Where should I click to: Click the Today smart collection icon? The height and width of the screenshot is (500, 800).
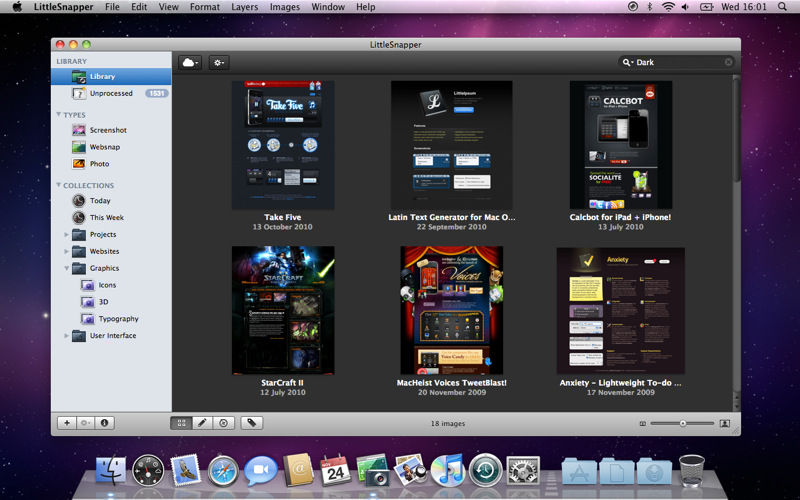tap(79, 201)
